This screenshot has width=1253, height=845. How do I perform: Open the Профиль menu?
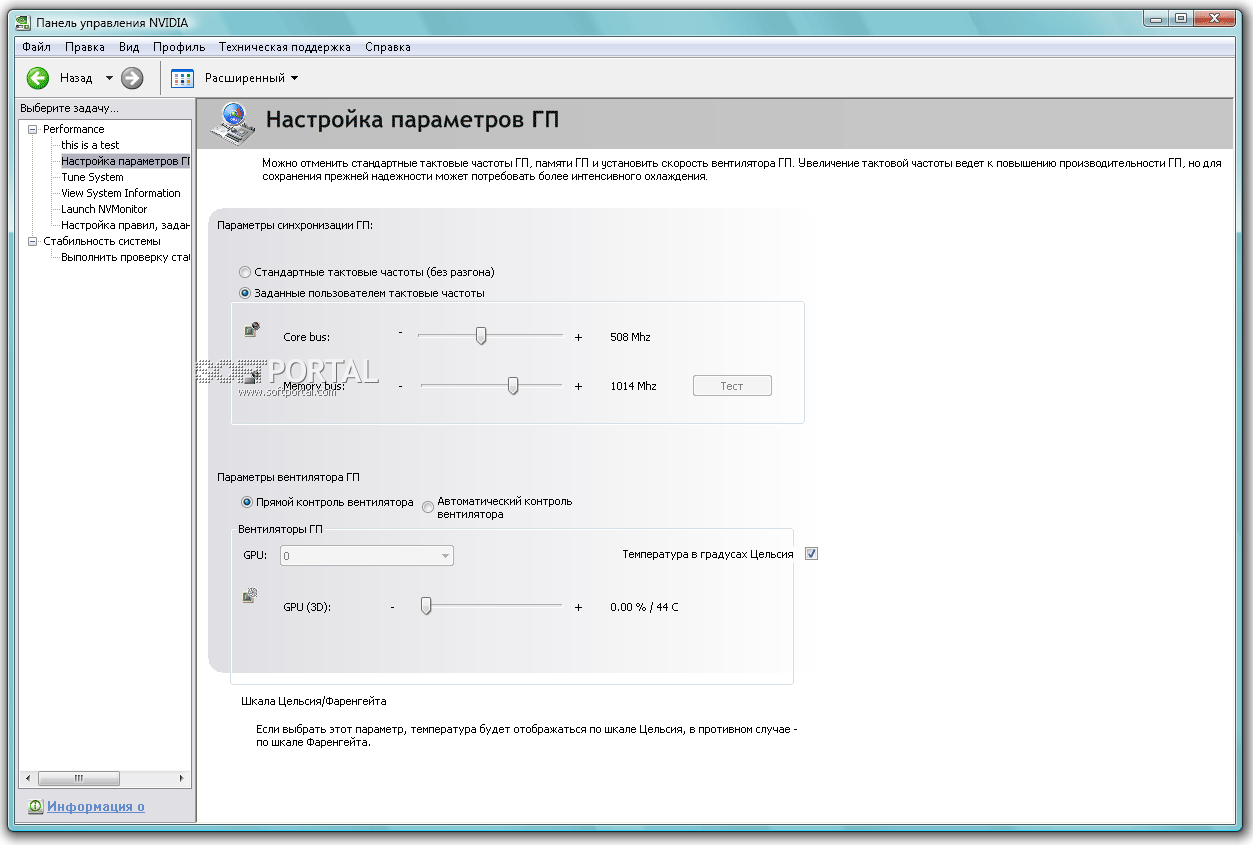[179, 47]
